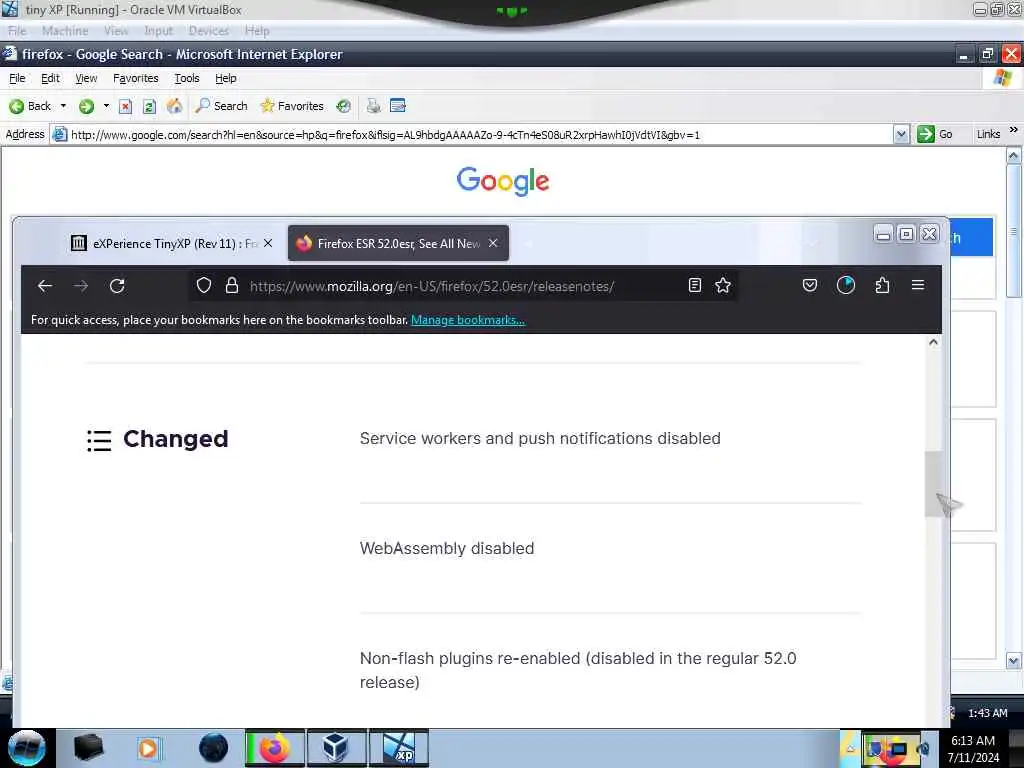The height and width of the screenshot is (768, 1024).
Task: Open VirtualBox cube icon in taskbar
Action: 336,748
